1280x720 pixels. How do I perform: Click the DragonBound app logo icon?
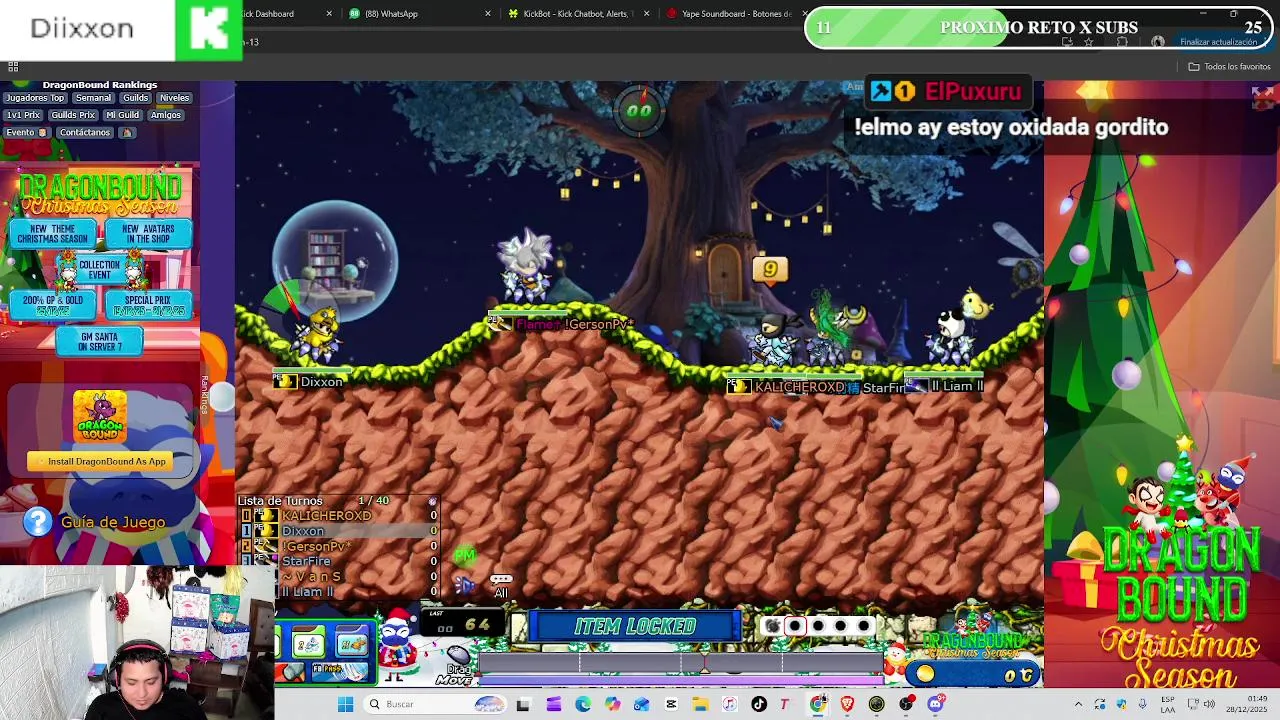[x=100, y=417]
